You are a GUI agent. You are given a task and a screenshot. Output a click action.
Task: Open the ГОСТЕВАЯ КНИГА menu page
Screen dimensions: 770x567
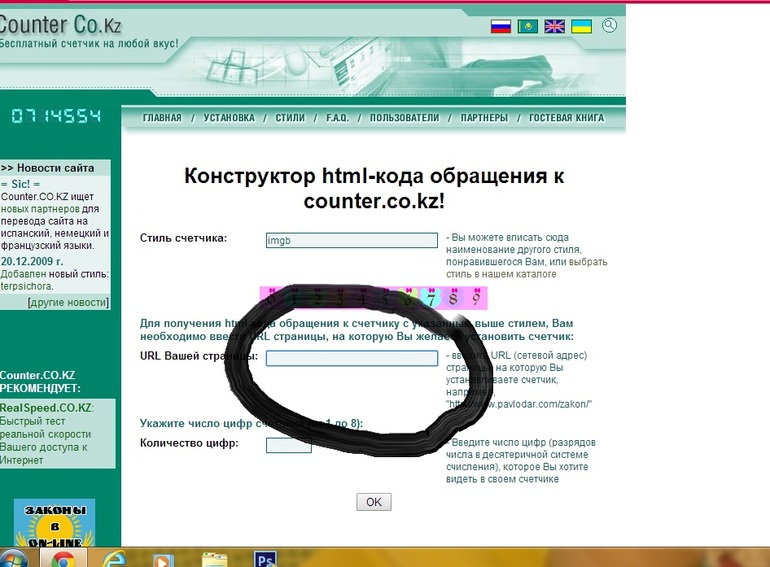(566, 118)
